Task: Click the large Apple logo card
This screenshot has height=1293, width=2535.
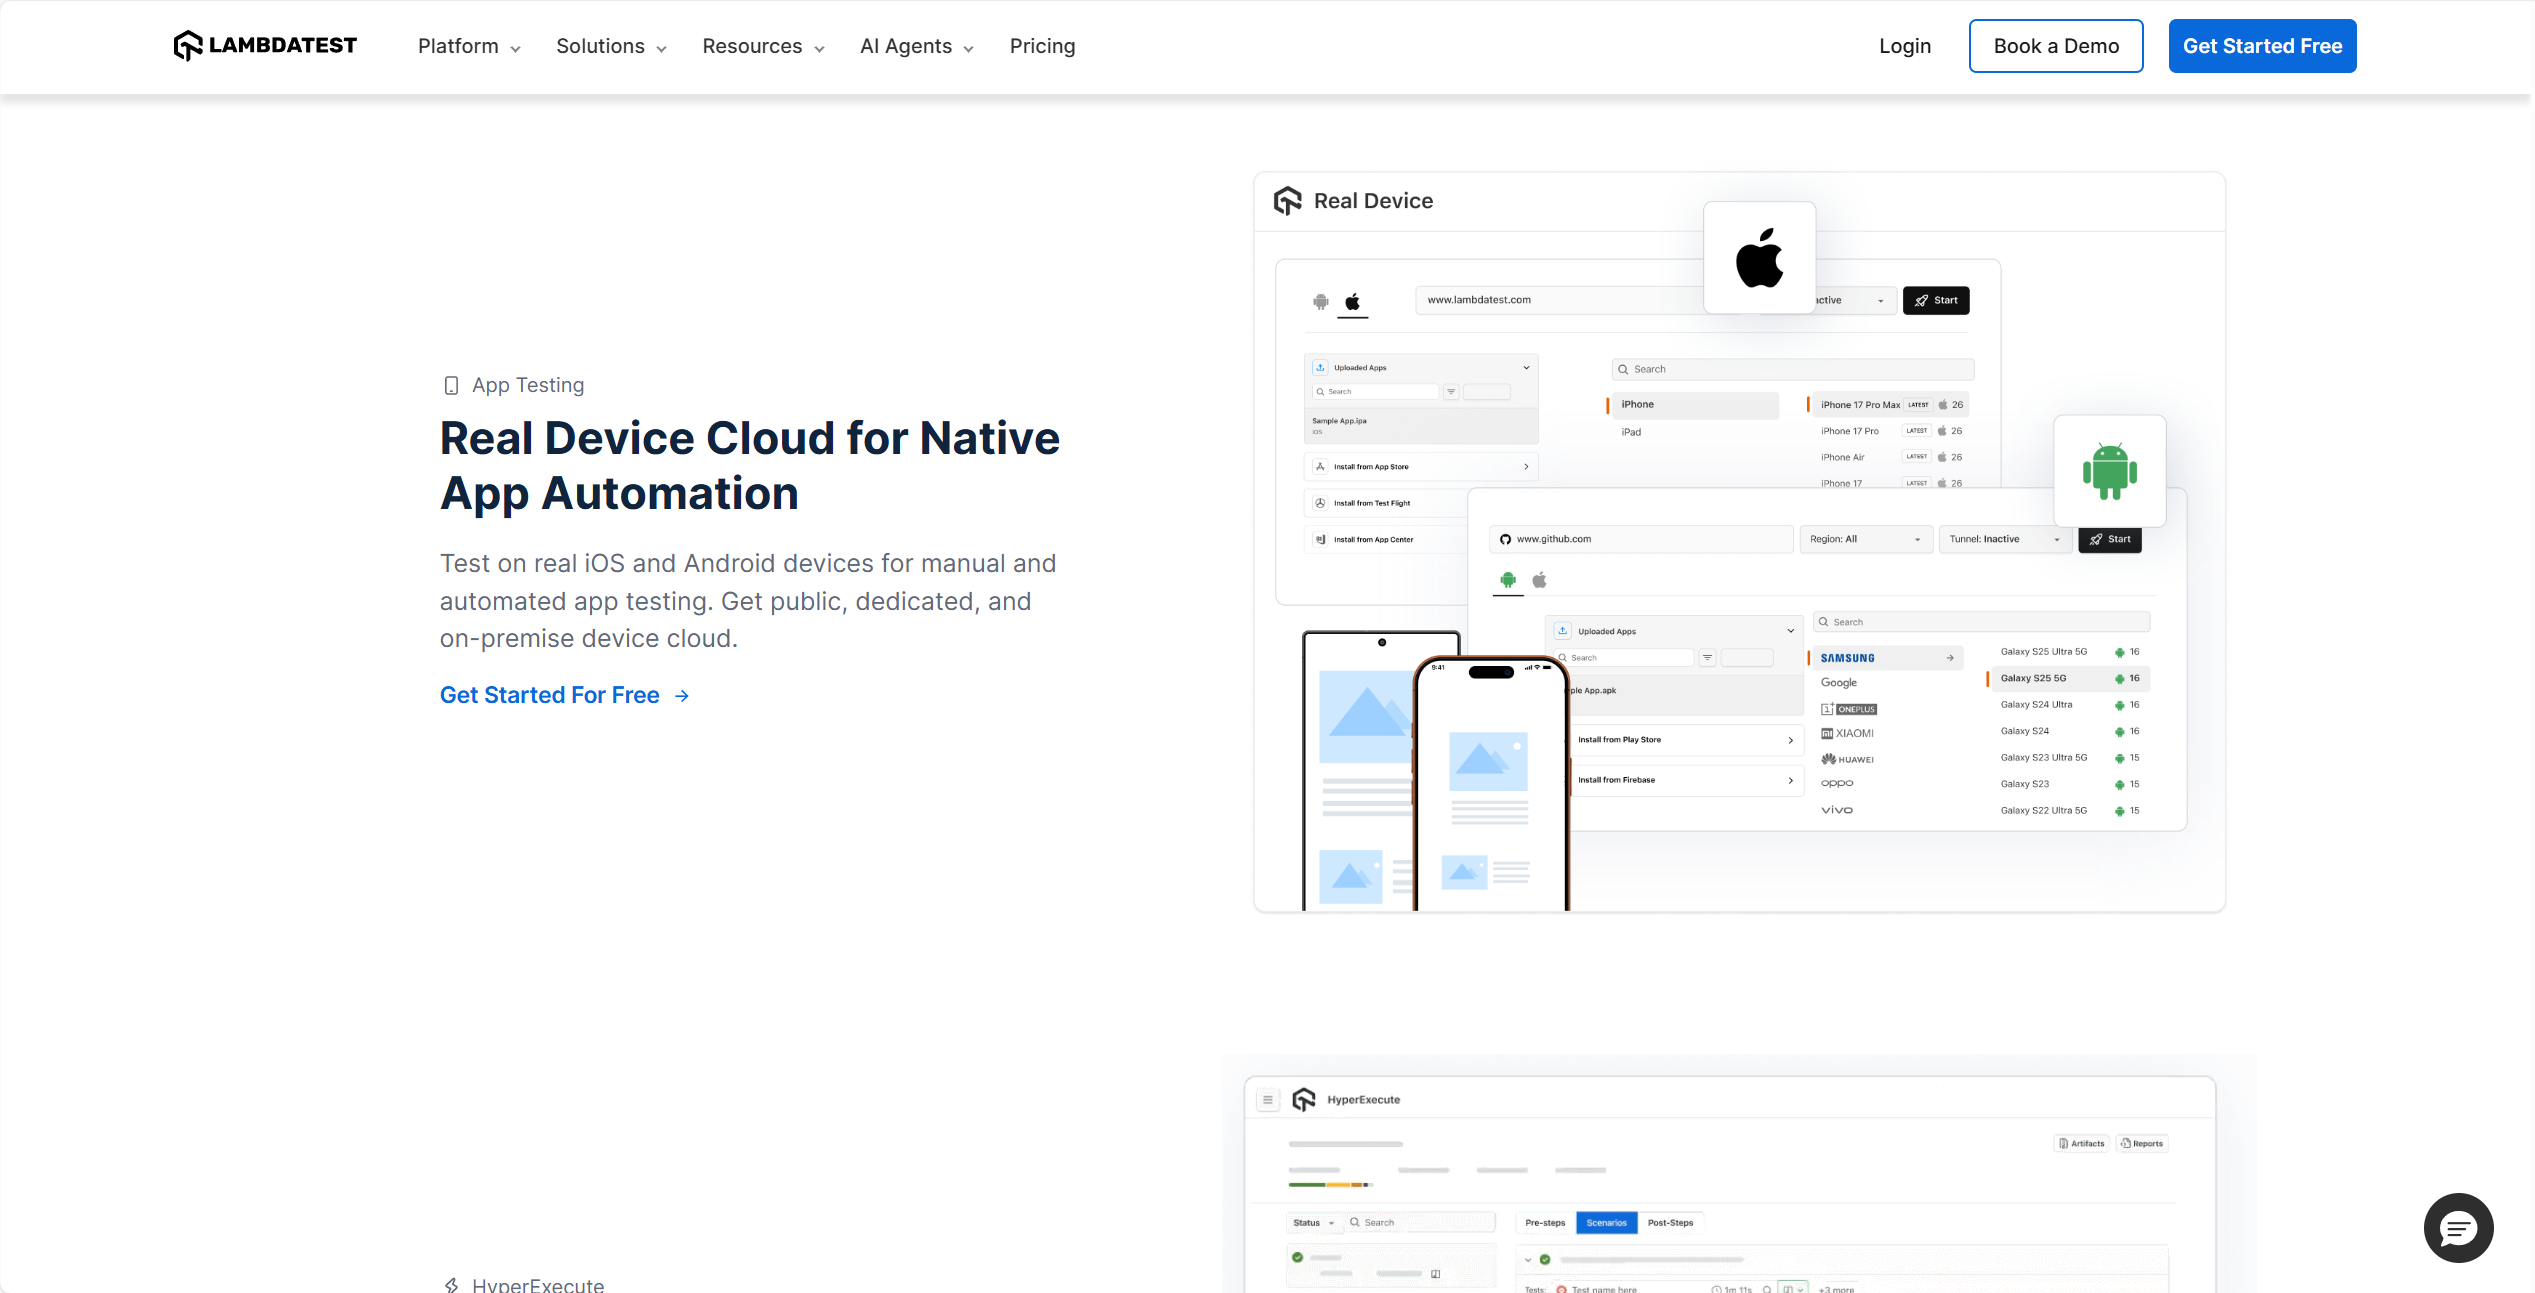Action: tap(1759, 258)
